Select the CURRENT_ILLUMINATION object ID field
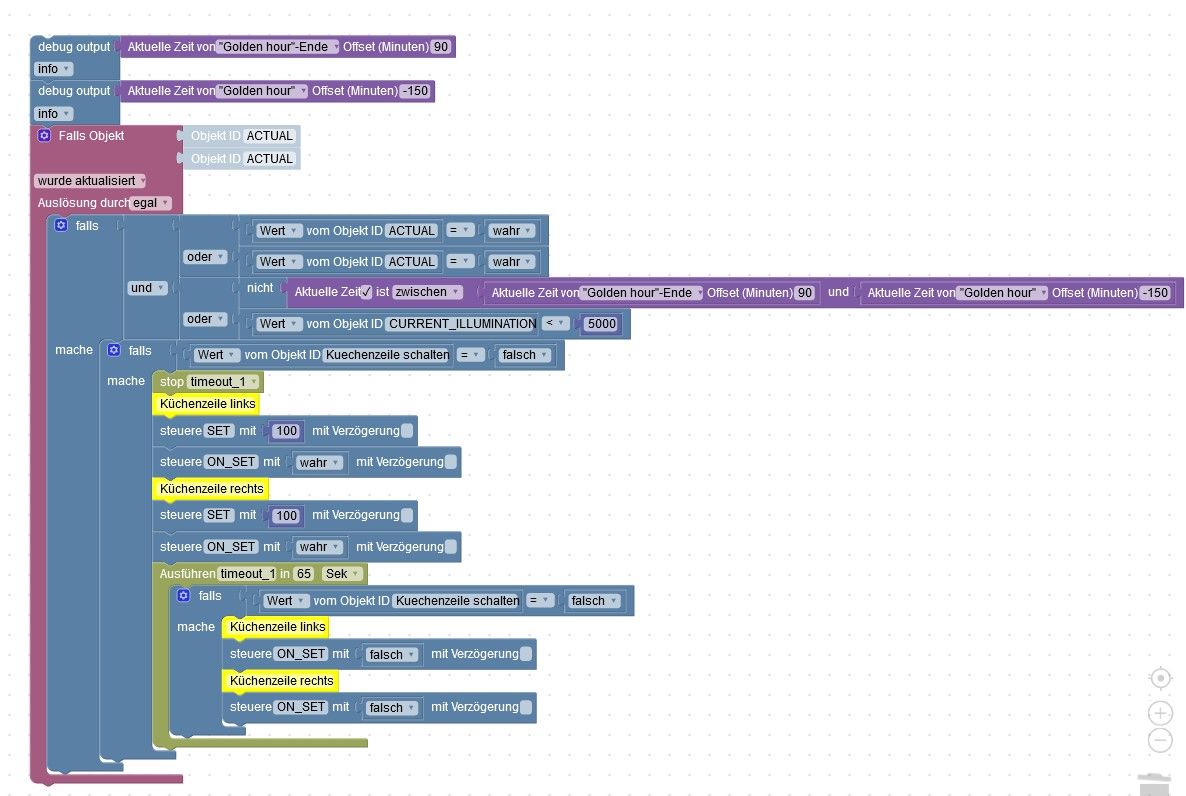Viewport: 1186px width, 796px height. 462,323
